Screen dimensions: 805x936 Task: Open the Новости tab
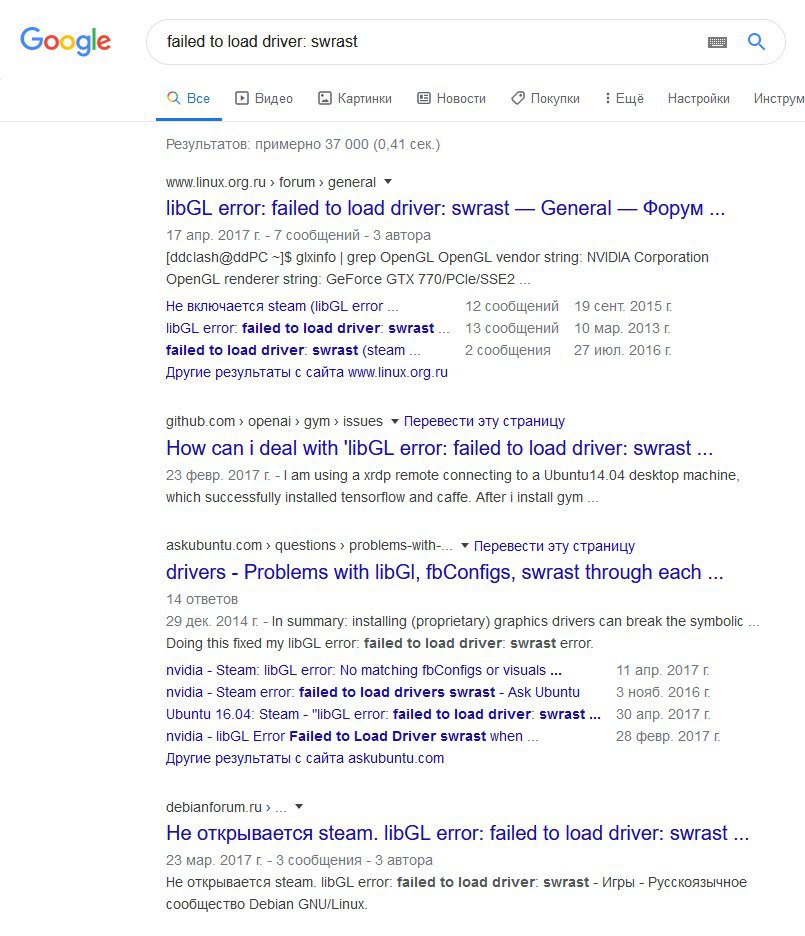pyautogui.click(x=451, y=98)
